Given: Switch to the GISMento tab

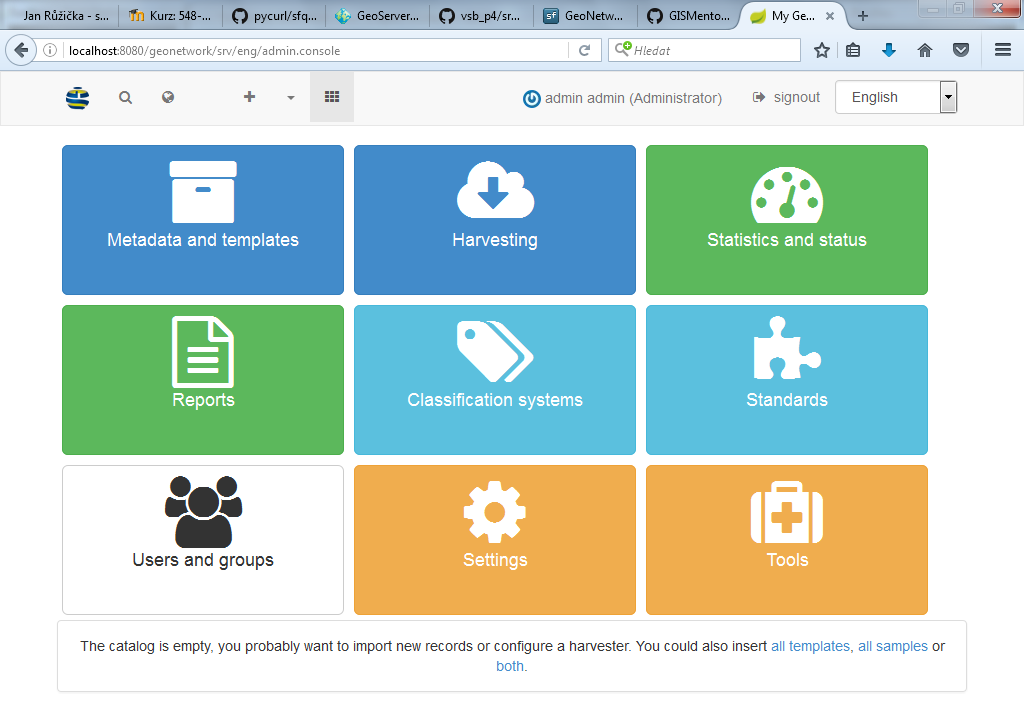Looking at the screenshot, I should click(689, 16).
